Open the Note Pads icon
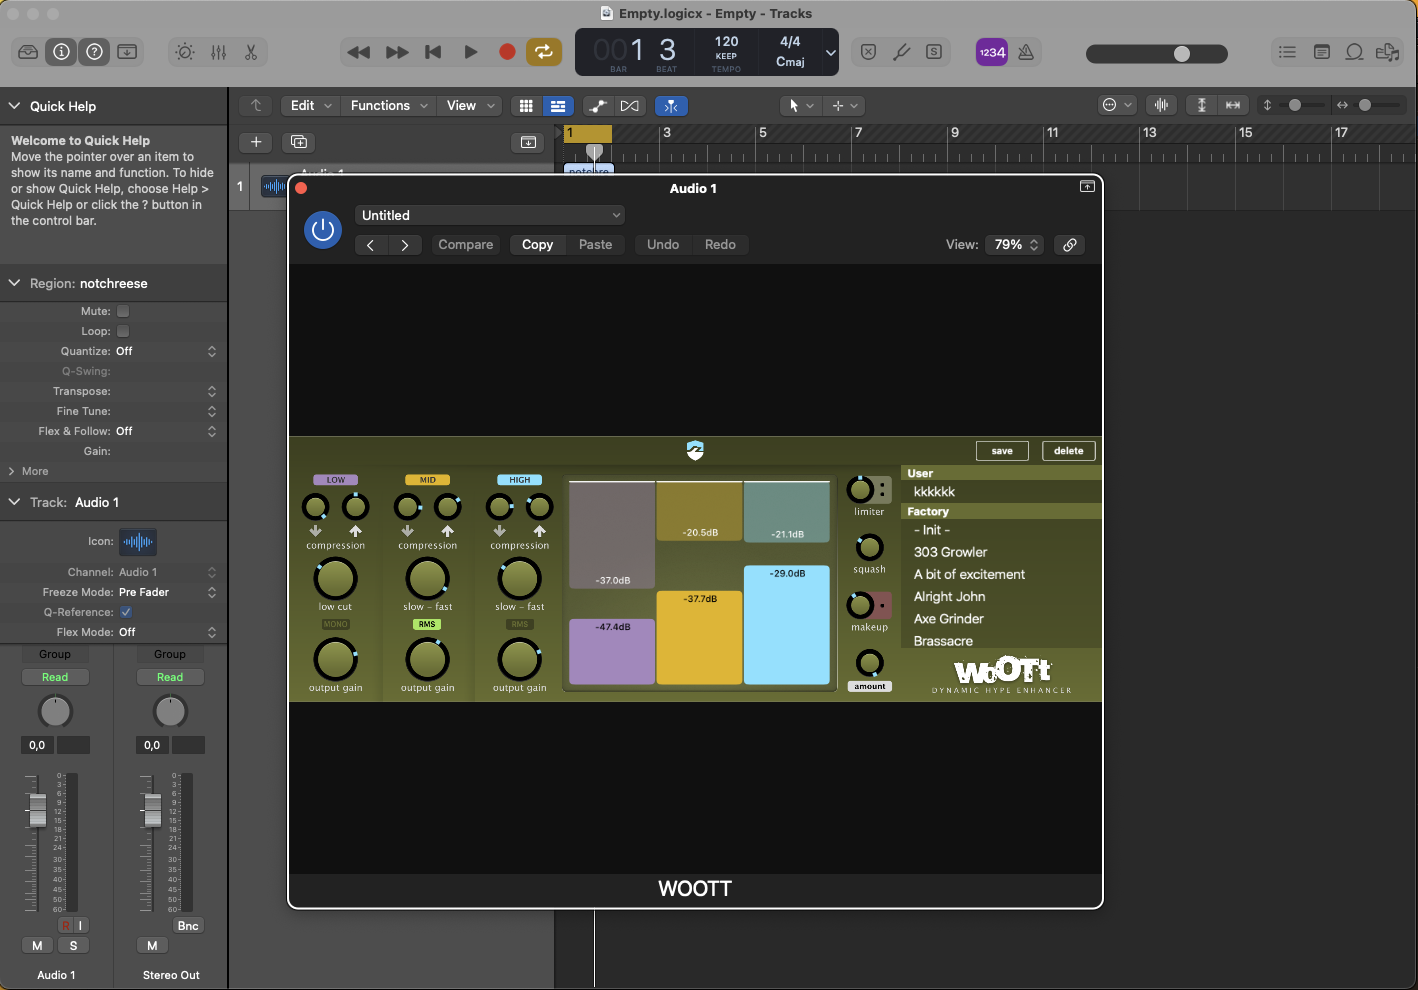The image size is (1418, 990). [x=1322, y=52]
